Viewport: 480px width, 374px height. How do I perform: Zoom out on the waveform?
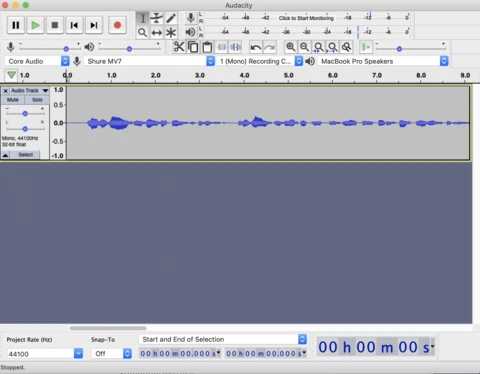click(x=304, y=47)
